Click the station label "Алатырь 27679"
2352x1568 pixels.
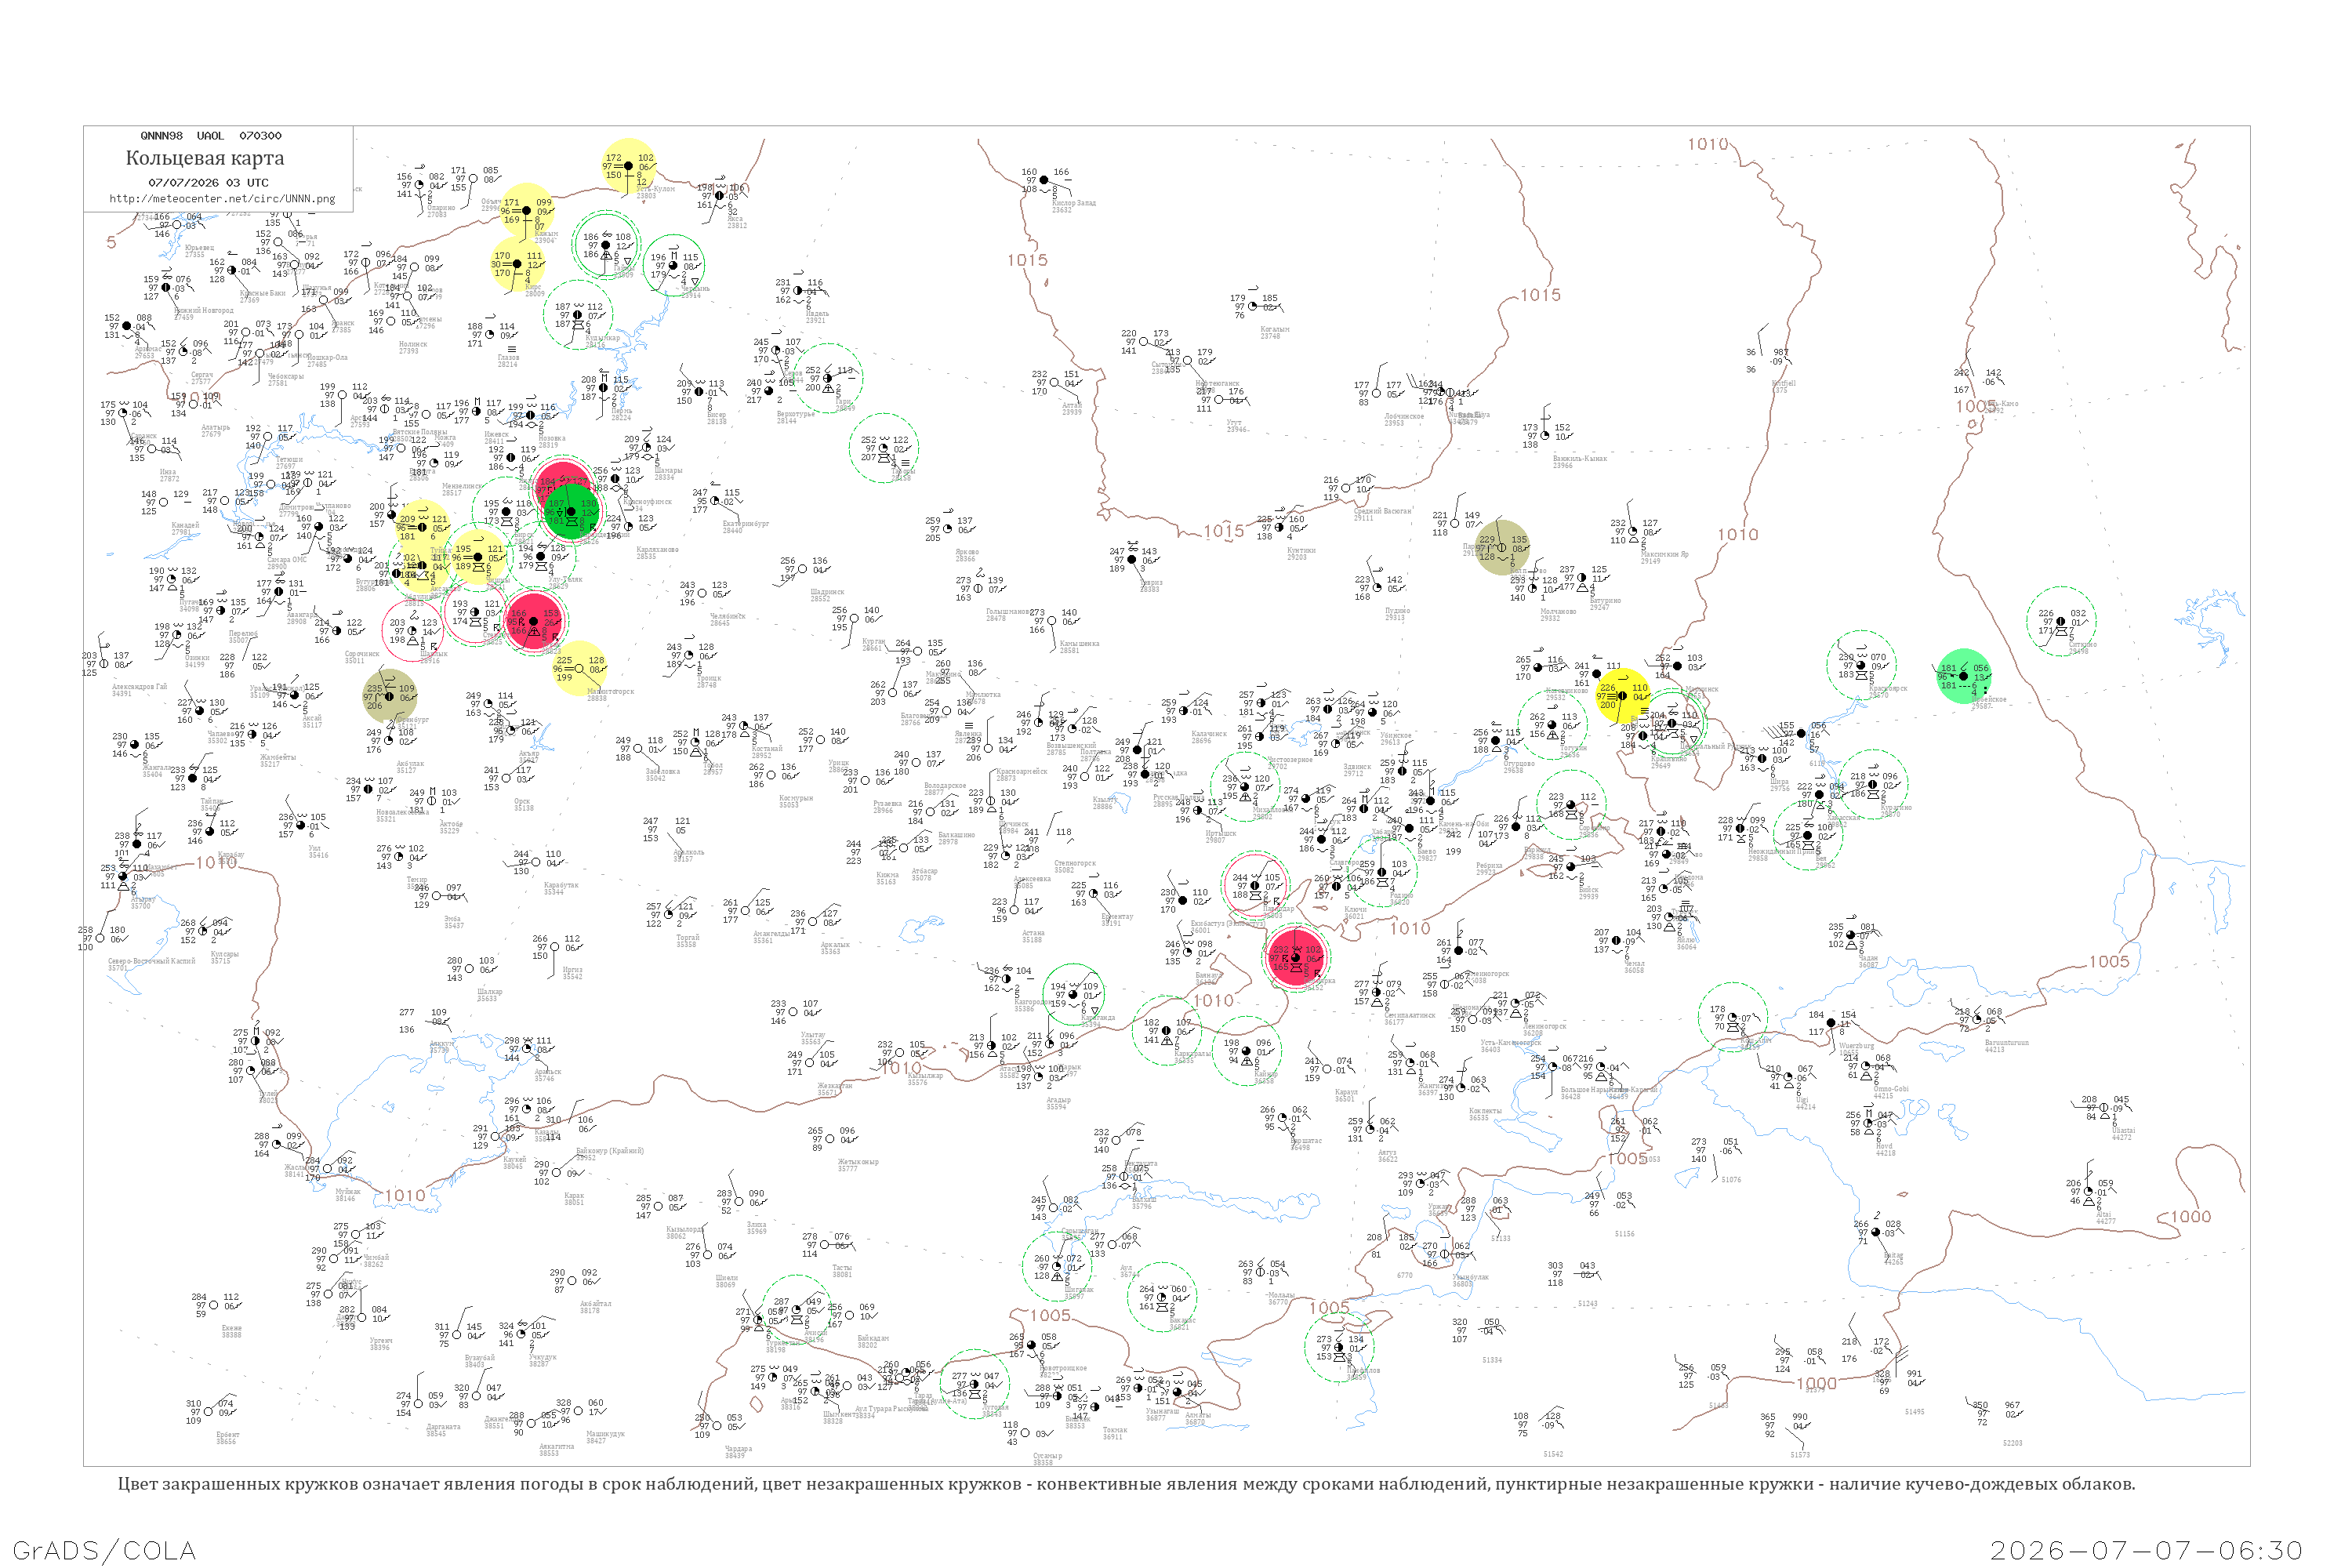215,431
